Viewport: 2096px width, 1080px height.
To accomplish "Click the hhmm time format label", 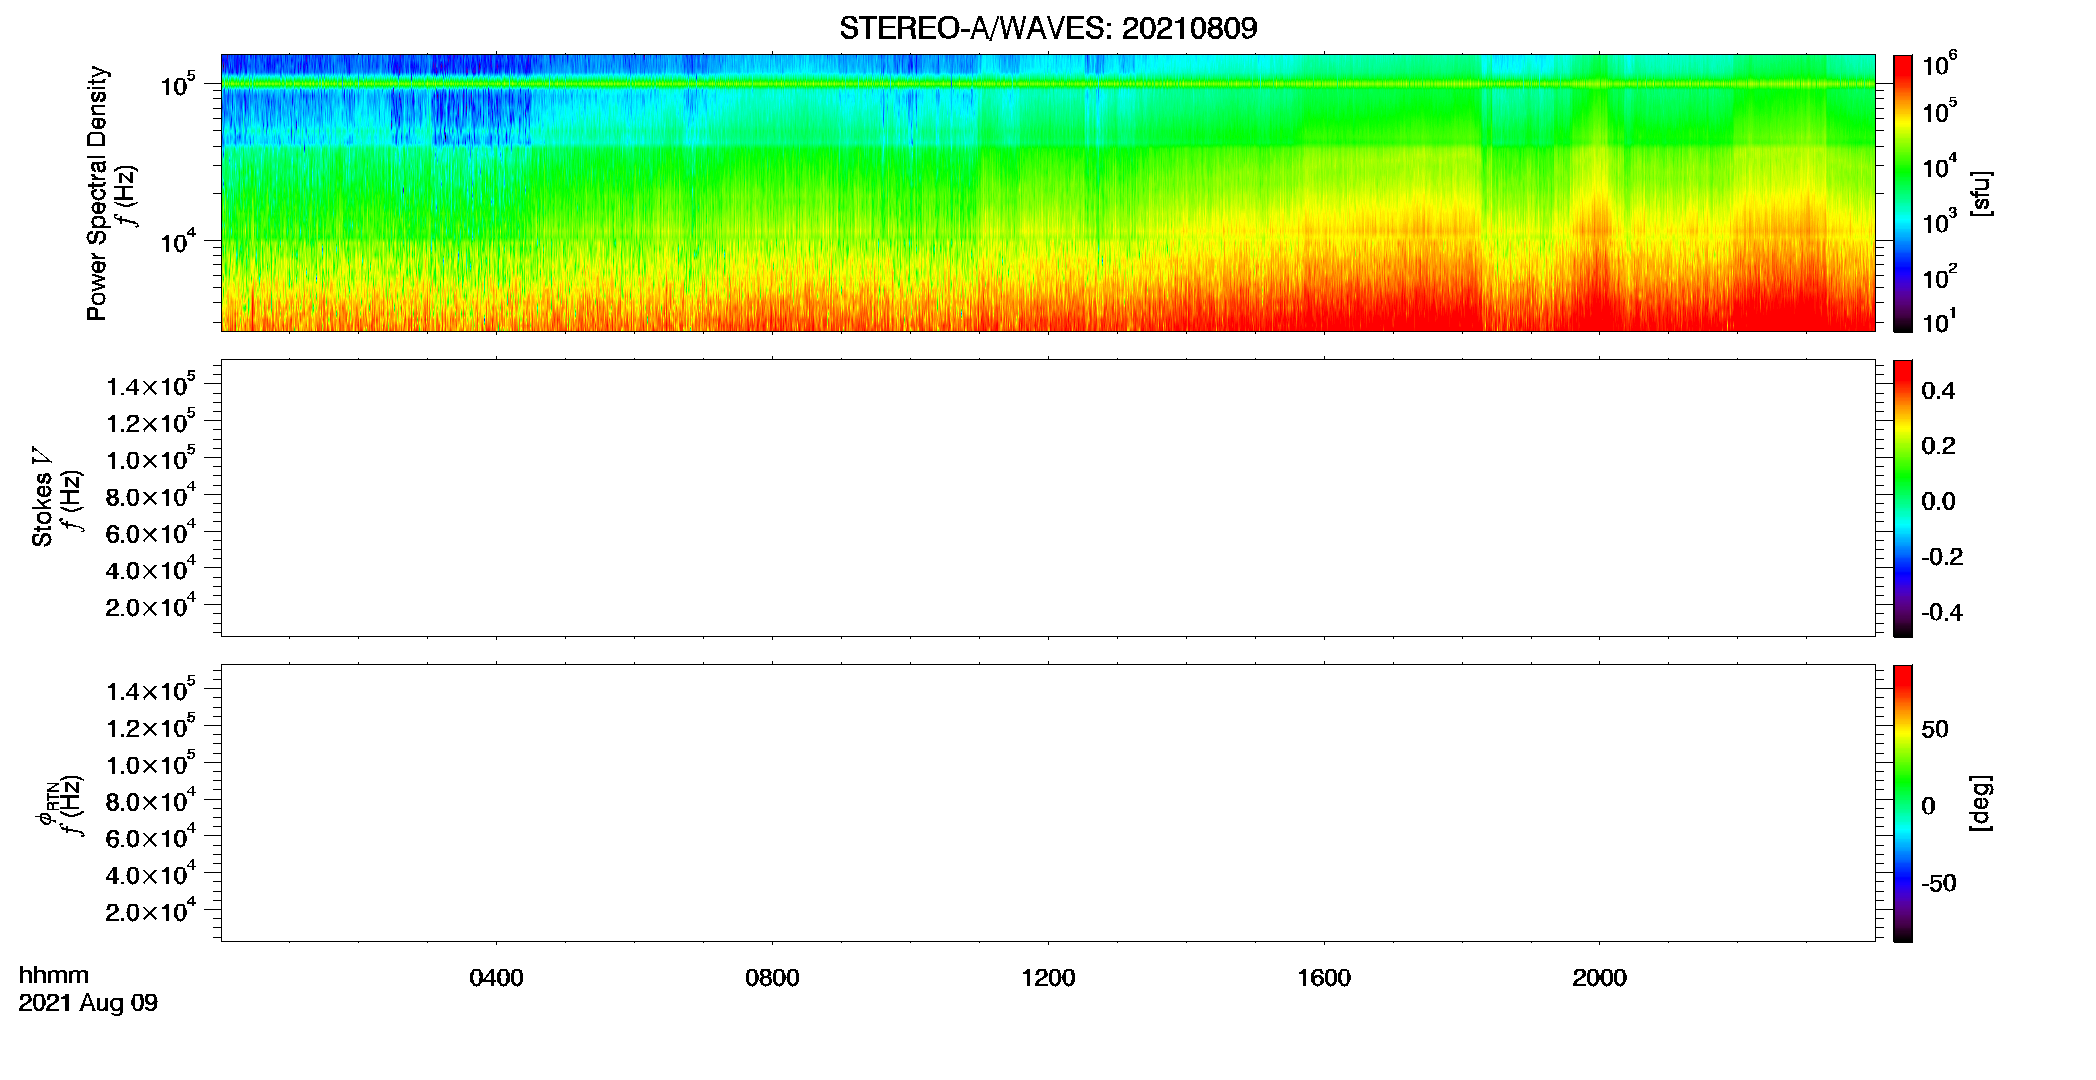I will 54,975.
